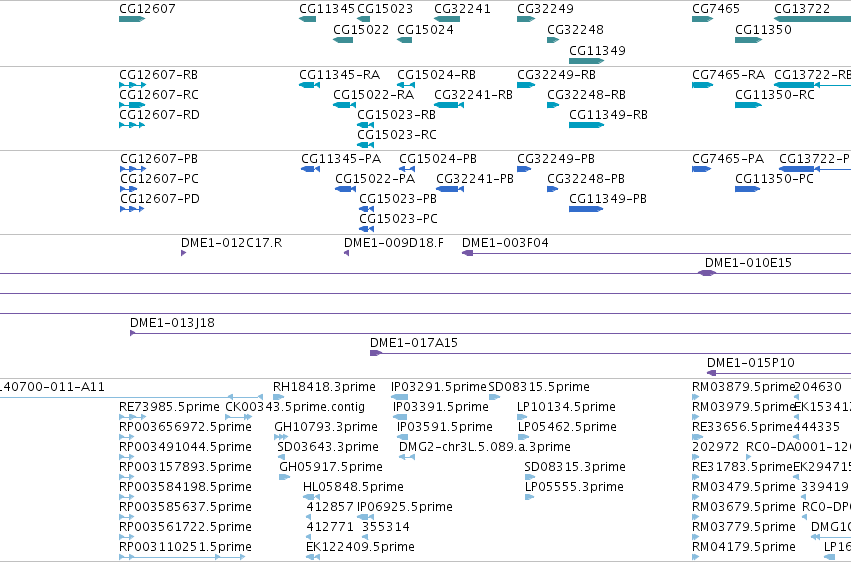Image resolution: width=851 pixels, height=562 pixels.
Task: Select transcript CG12607-RB
Action: [x=132, y=85]
